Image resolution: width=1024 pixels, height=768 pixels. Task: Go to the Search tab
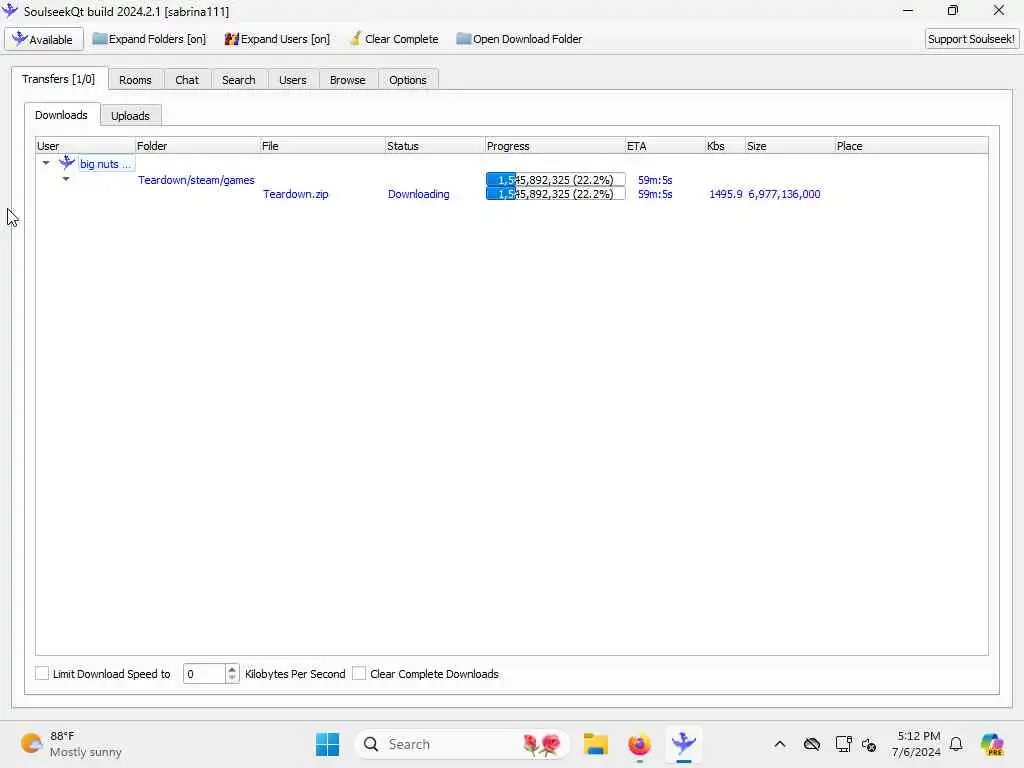[x=238, y=80]
